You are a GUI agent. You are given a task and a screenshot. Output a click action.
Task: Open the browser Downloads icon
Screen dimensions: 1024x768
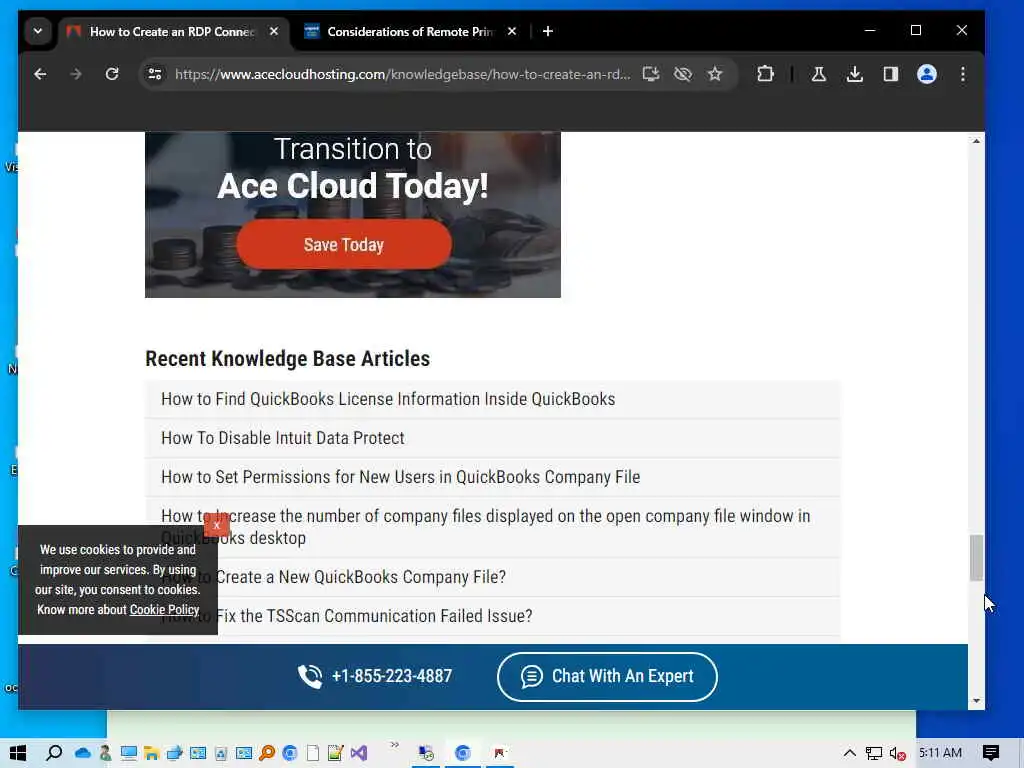(854, 74)
